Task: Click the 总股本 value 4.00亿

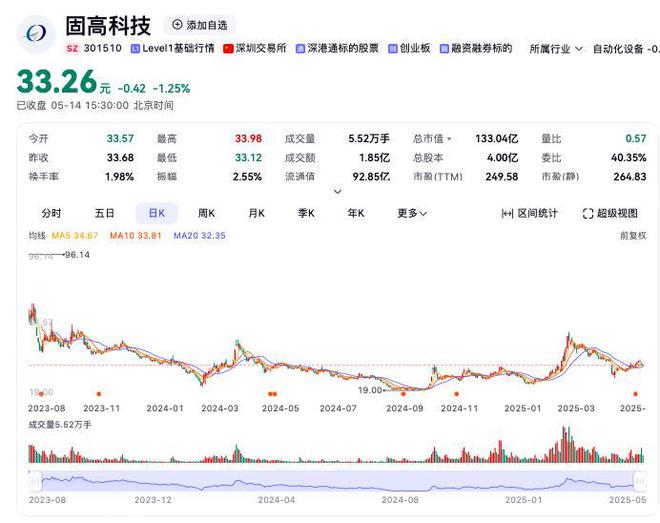Action: (503, 158)
